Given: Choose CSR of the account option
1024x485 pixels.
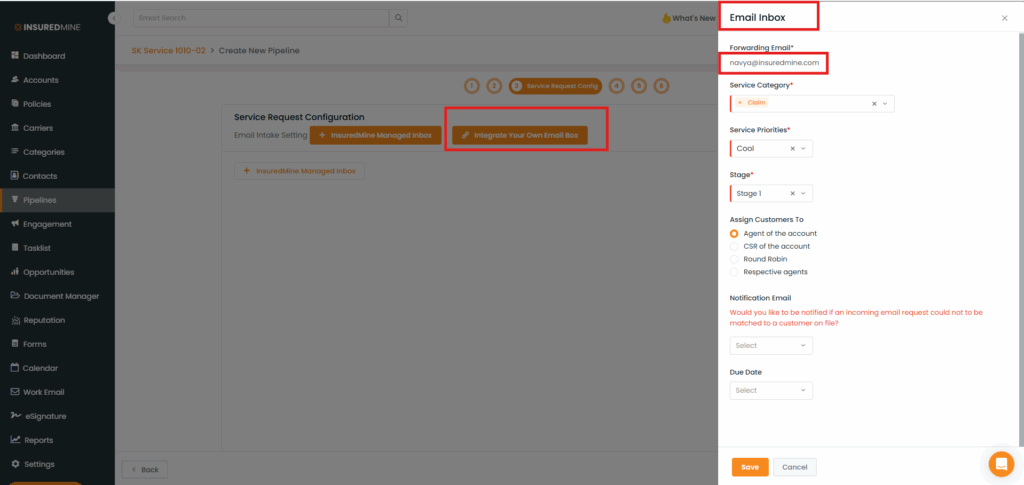Looking at the screenshot, I should point(734,246).
